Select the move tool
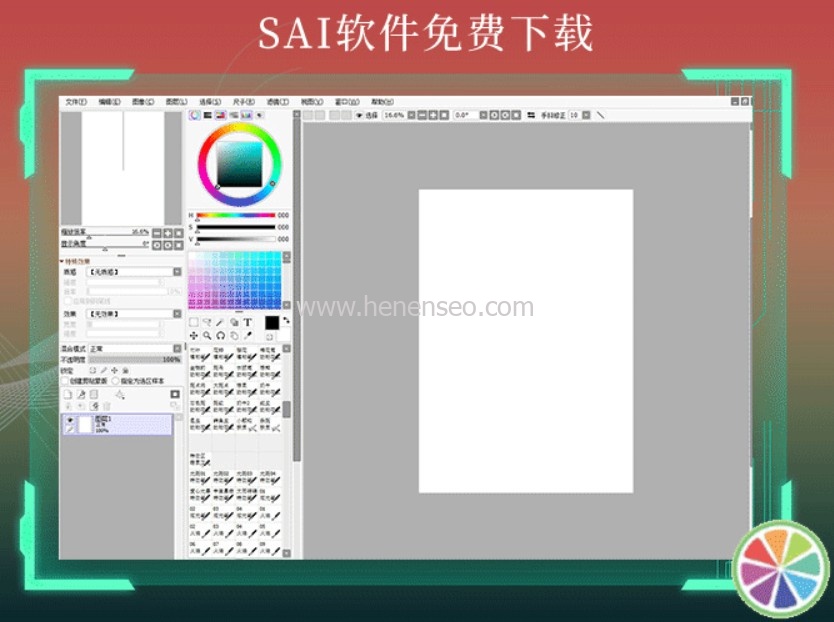 (194, 336)
